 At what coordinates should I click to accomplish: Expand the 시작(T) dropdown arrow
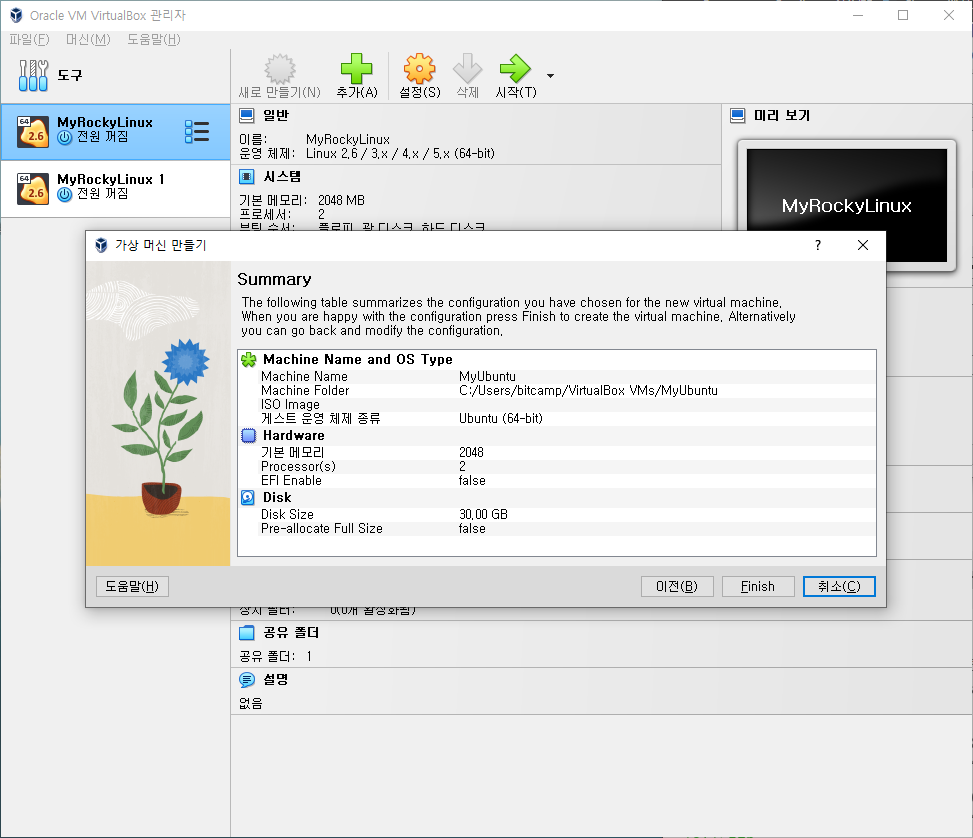pyautogui.click(x=550, y=76)
